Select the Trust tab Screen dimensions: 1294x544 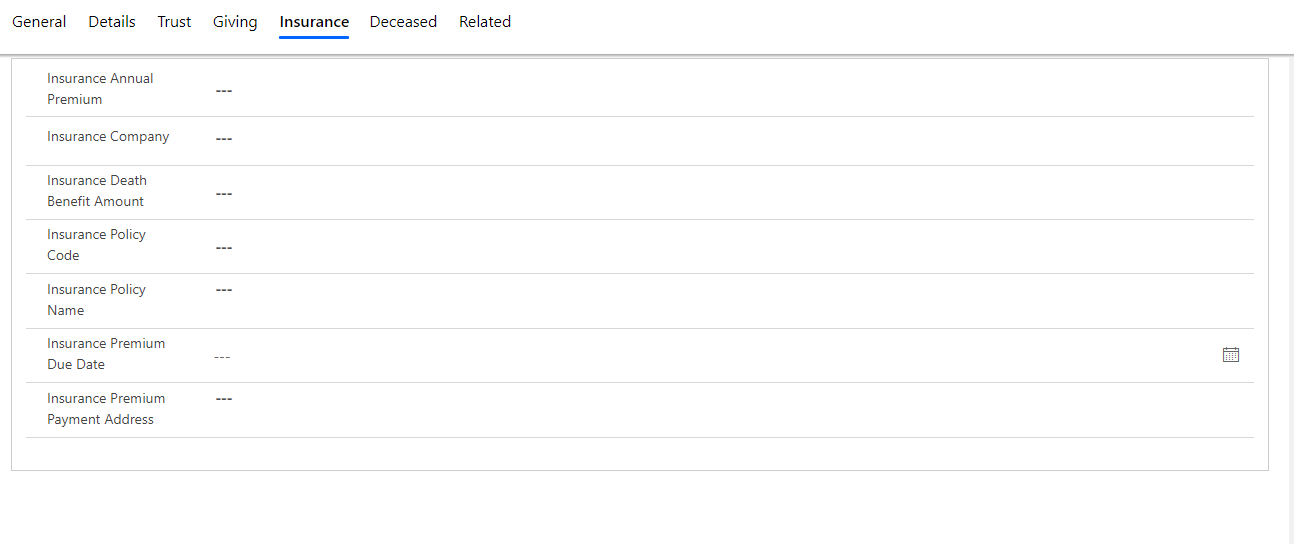[174, 22]
